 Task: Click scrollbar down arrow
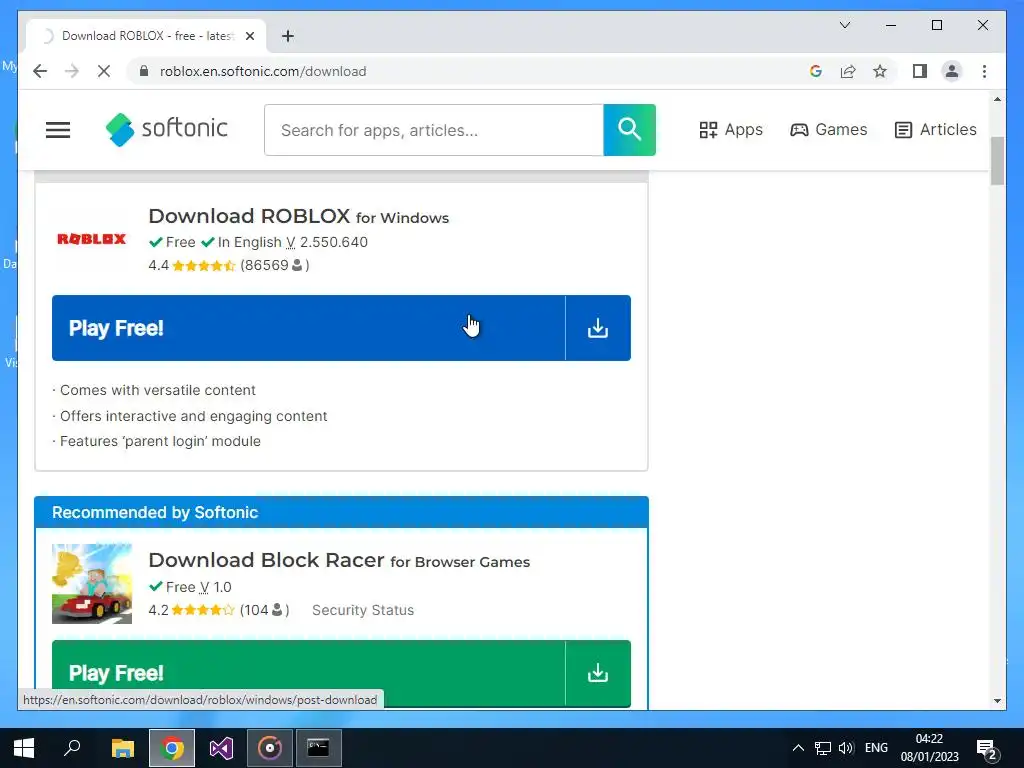997,701
